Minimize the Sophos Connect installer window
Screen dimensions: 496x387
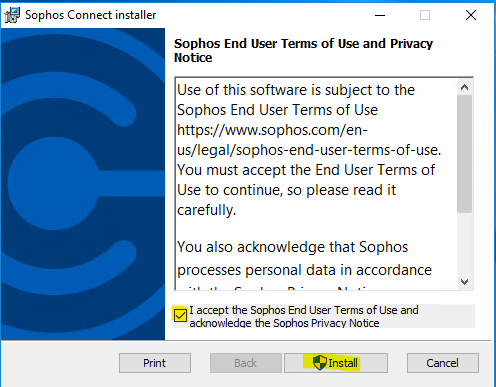(x=380, y=15)
